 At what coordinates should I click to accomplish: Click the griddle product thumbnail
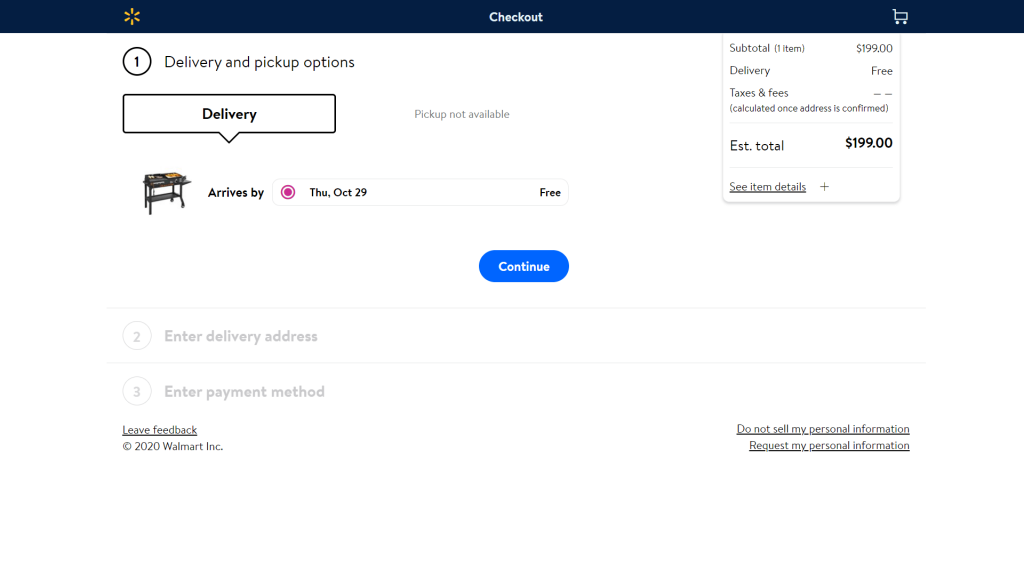click(166, 192)
